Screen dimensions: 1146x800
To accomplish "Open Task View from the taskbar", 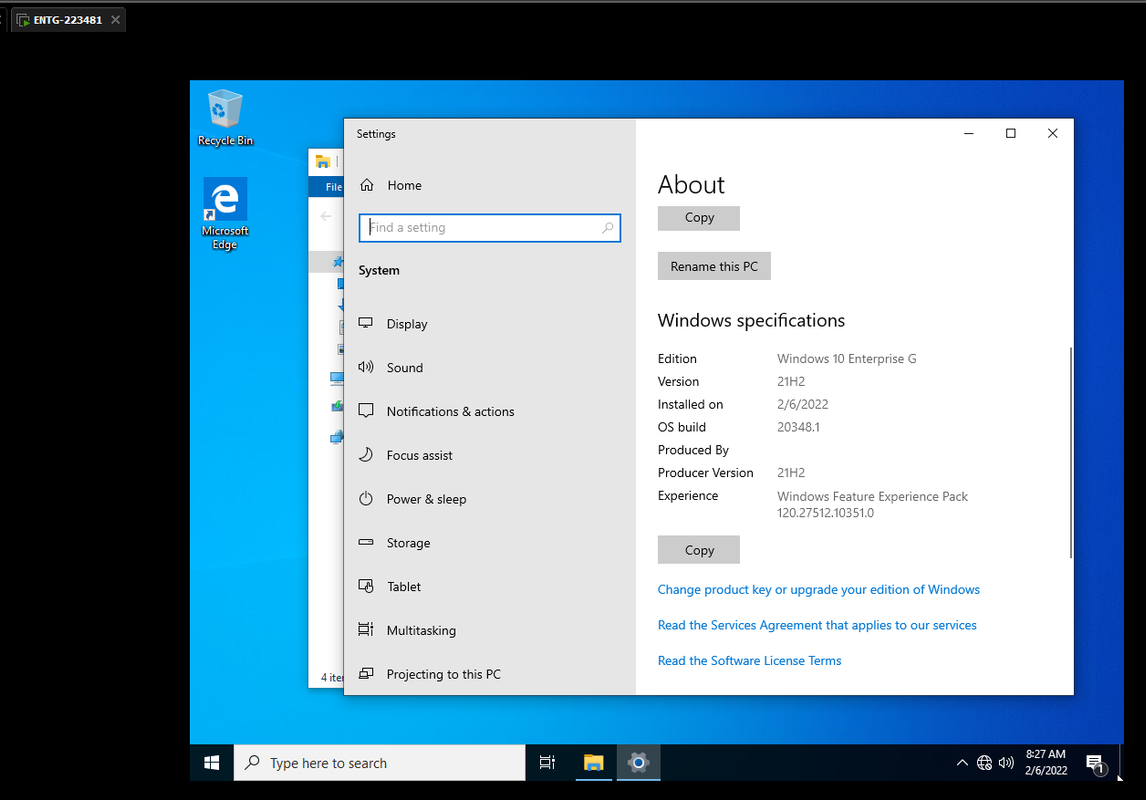I will click(x=547, y=763).
